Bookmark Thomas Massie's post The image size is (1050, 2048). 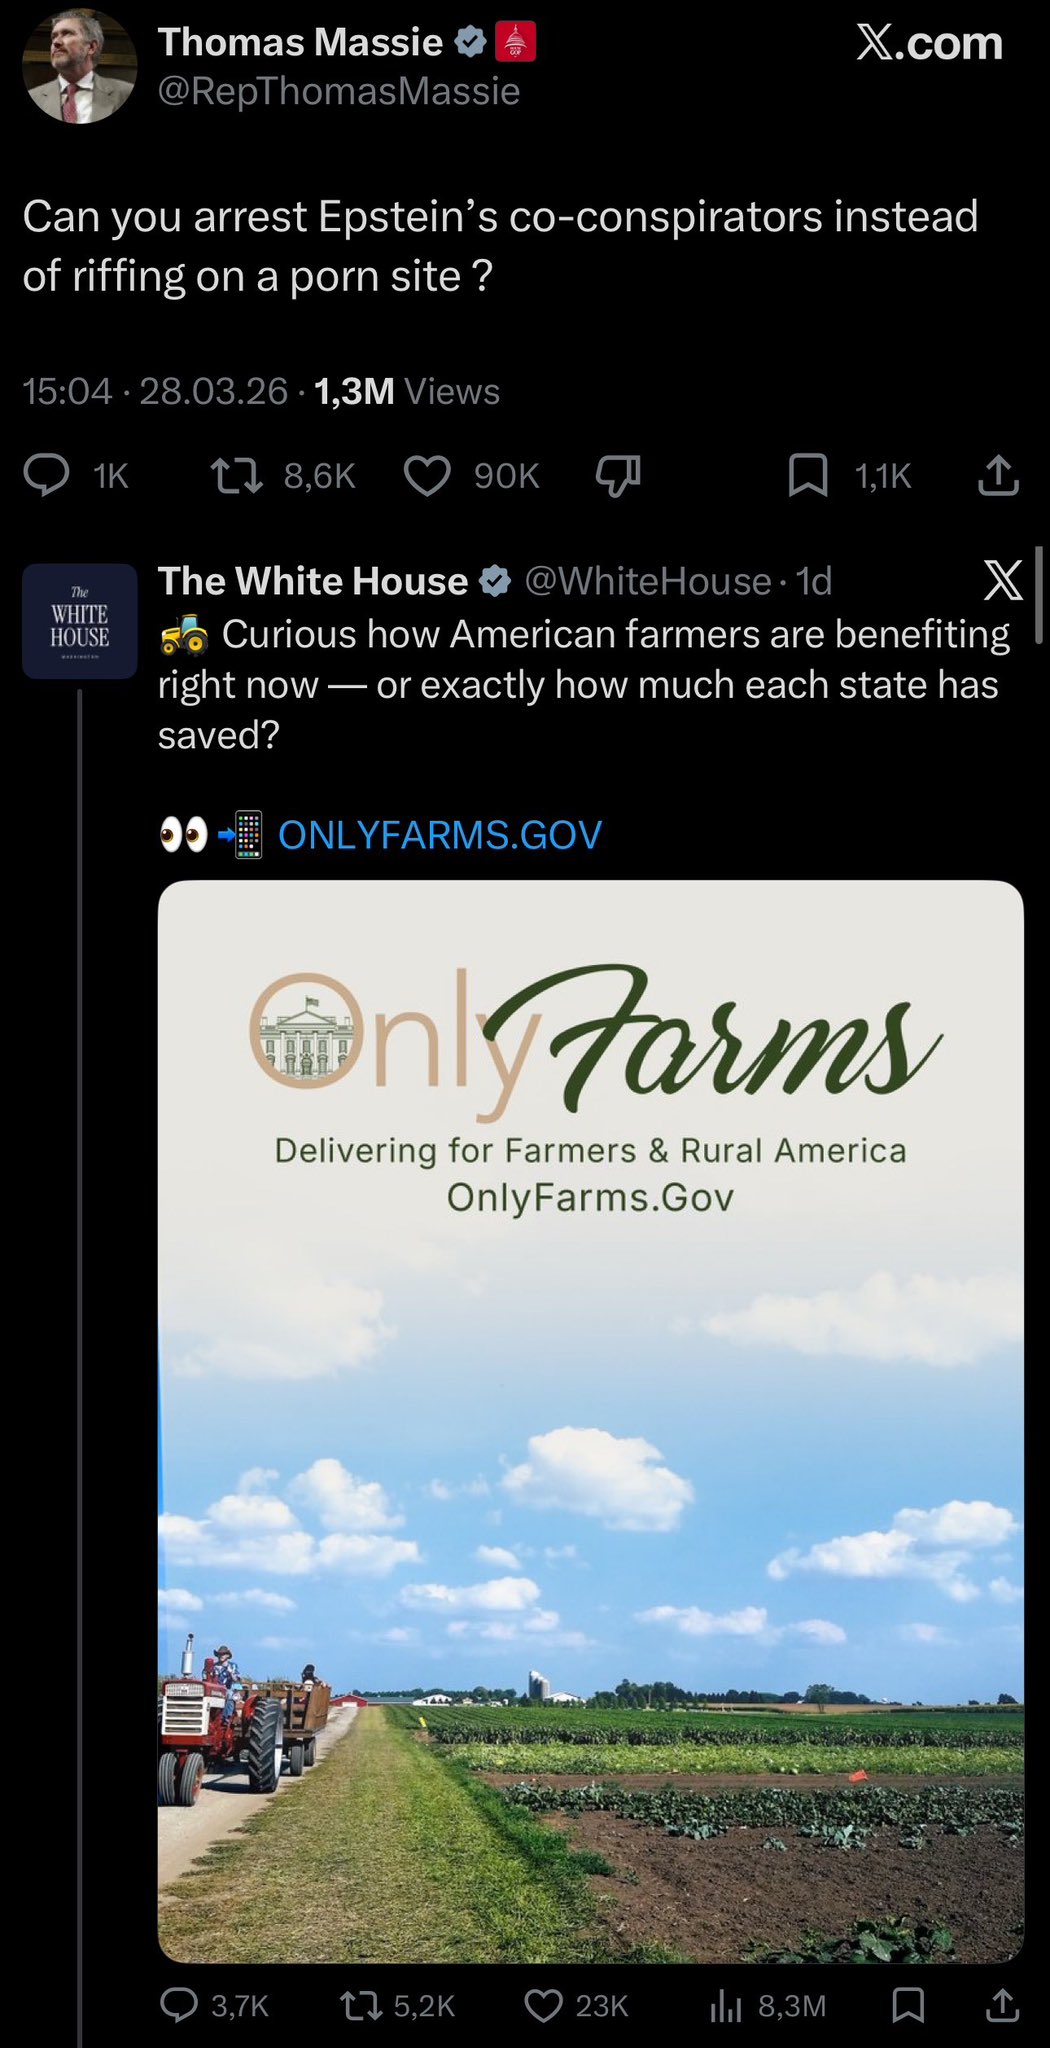(807, 475)
